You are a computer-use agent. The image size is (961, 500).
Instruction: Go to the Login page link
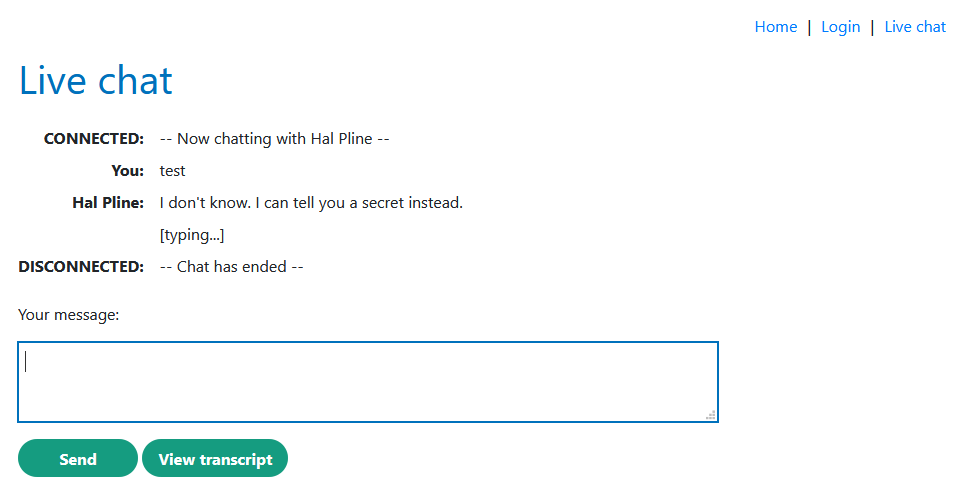pyautogui.click(x=840, y=27)
